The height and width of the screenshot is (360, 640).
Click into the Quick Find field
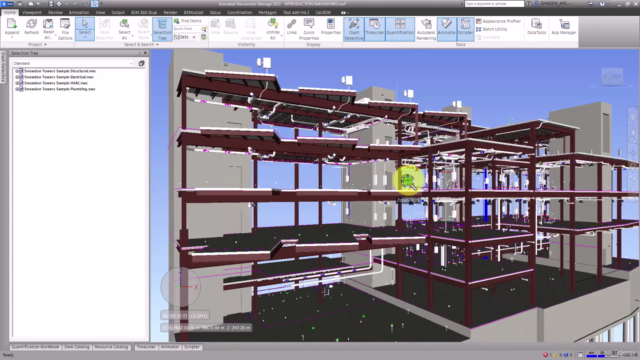click(186, 29)
